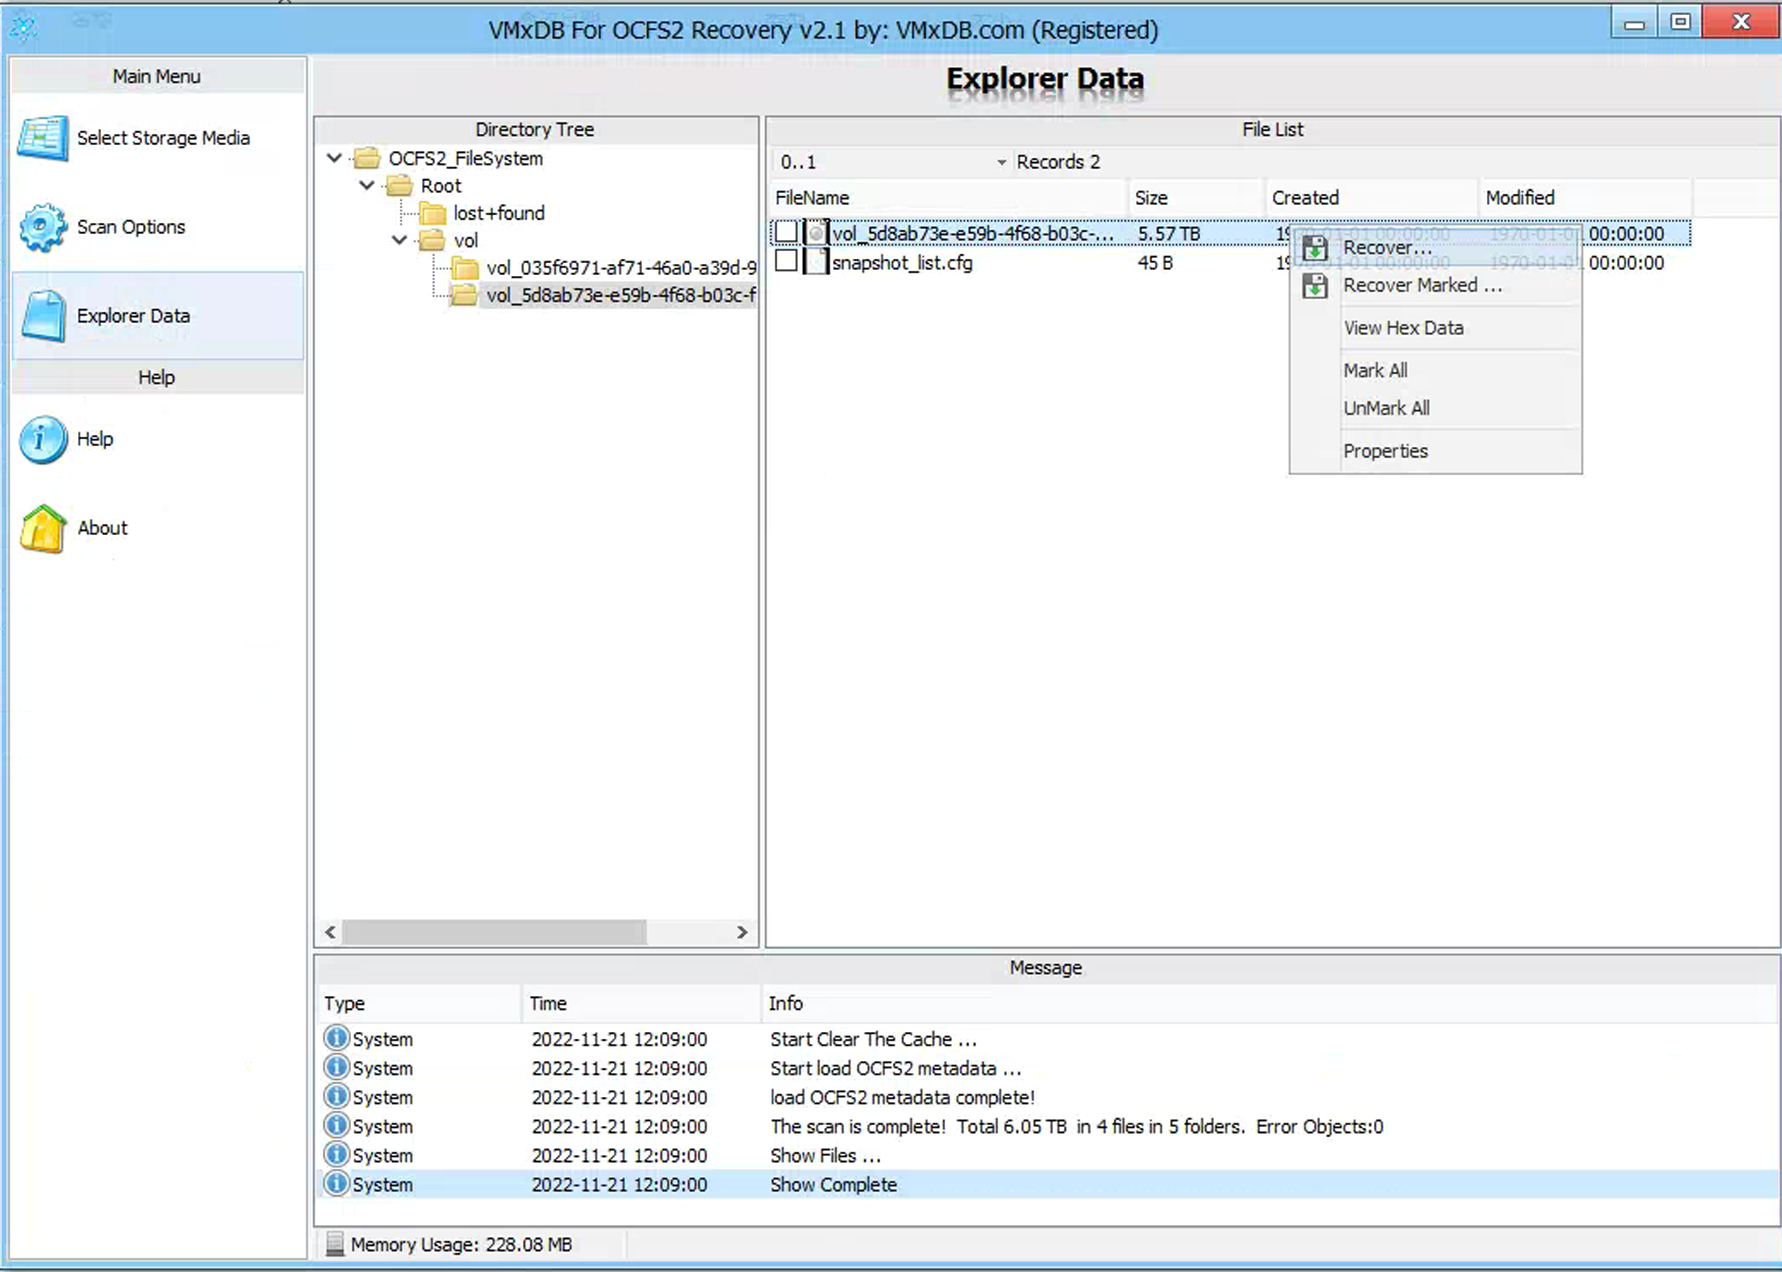Click the lost+found folder icon
Image resolution: width=1782 pixels, height=1272 pixels.
[x=433, y=213]
